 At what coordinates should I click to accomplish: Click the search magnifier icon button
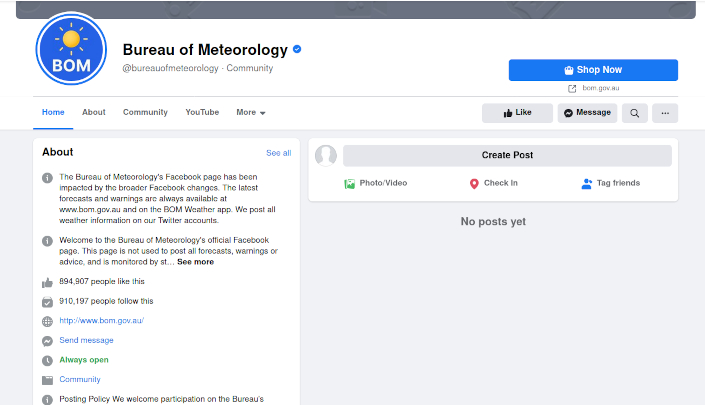tap(634, 113)
